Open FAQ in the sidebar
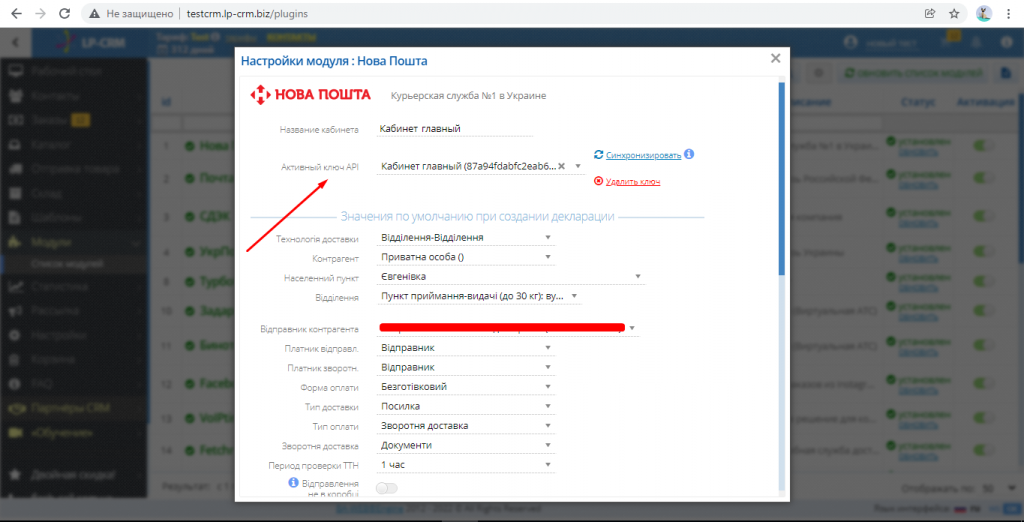 74,383
